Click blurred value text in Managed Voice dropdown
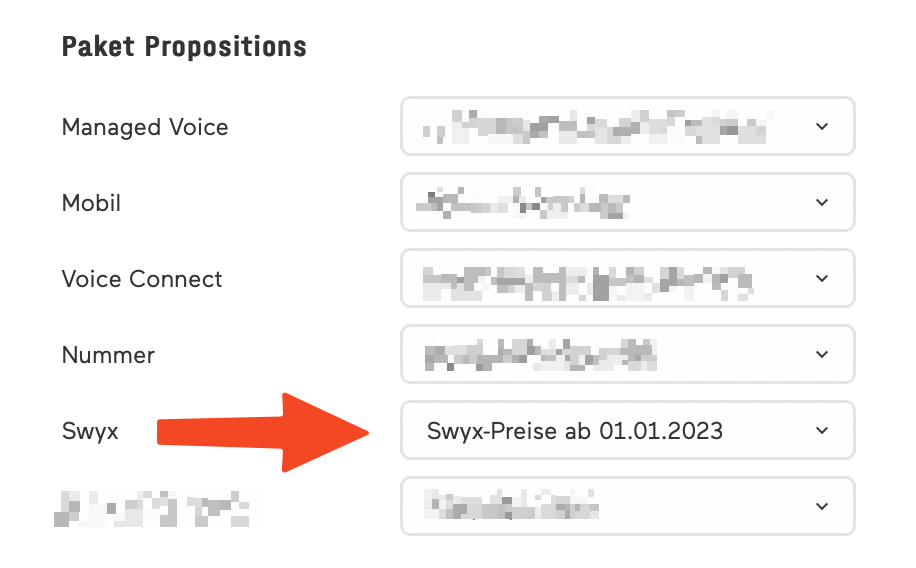 coord(597,127)
